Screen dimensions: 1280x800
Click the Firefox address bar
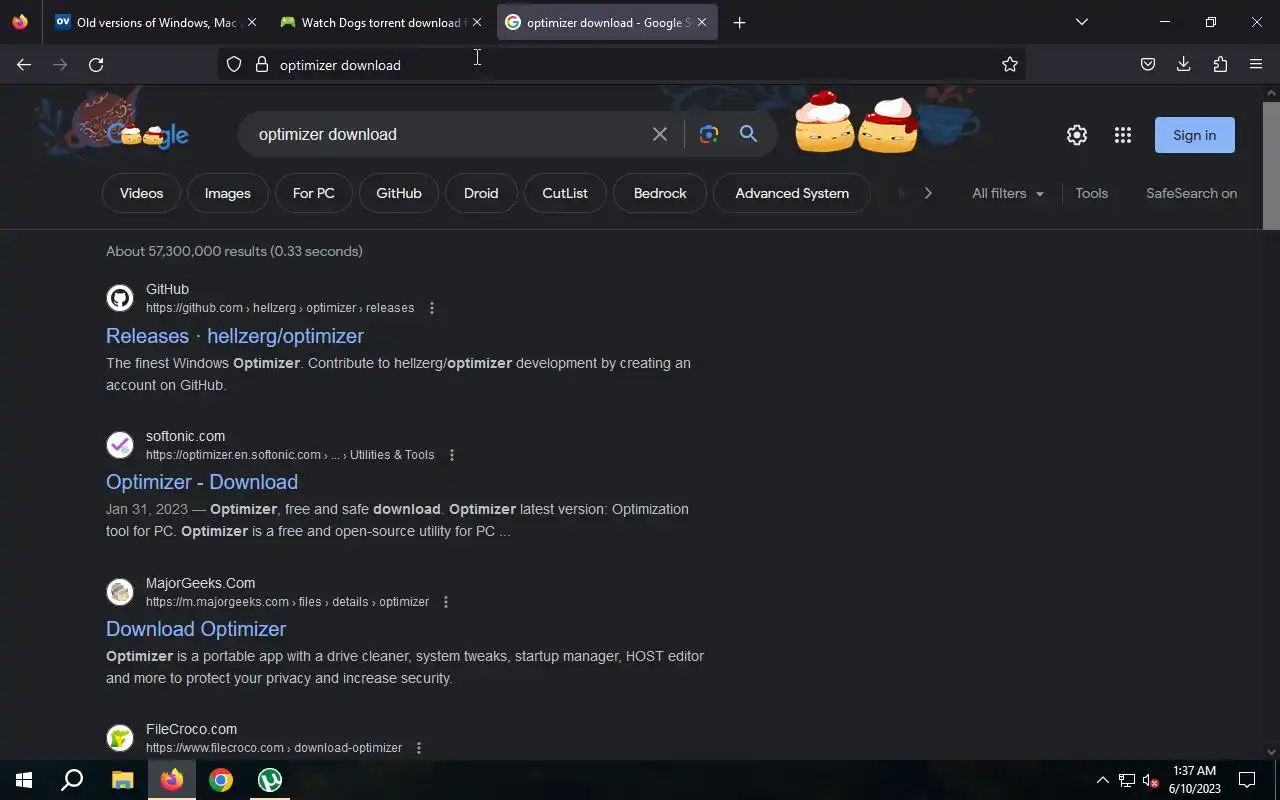[x=622, y=65]
